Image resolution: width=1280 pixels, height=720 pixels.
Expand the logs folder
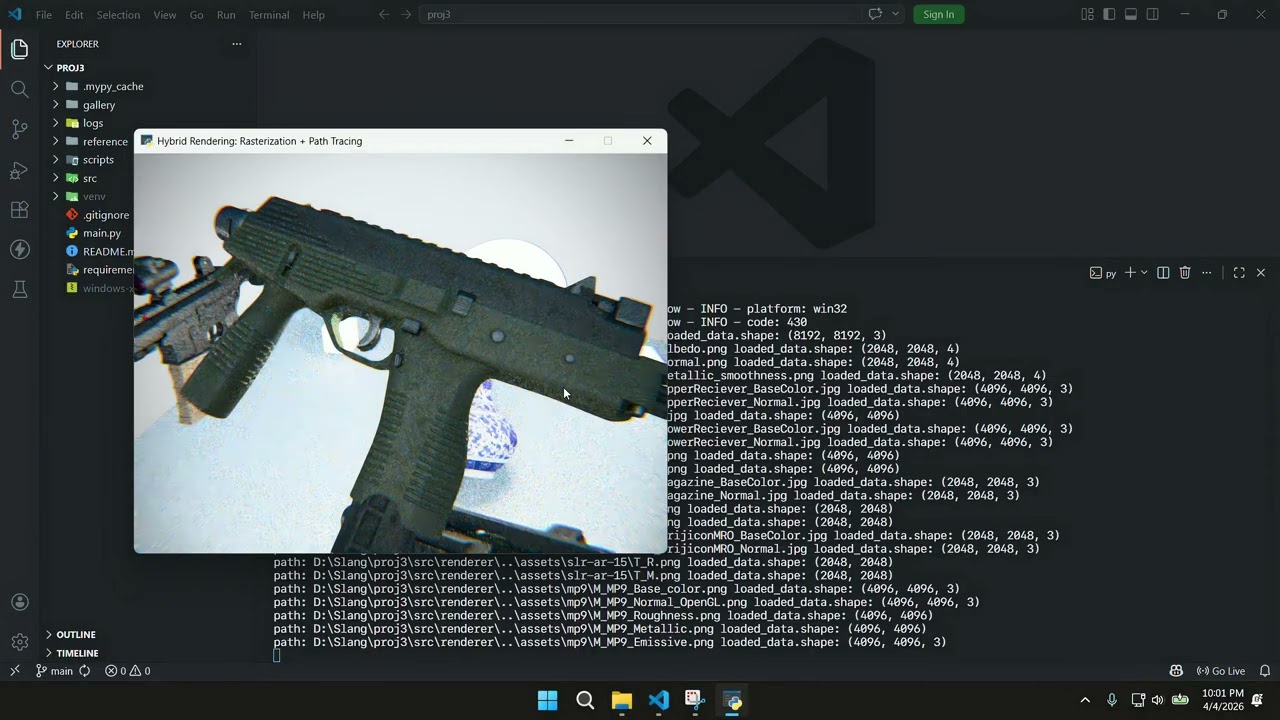click(x=148, y=122)
